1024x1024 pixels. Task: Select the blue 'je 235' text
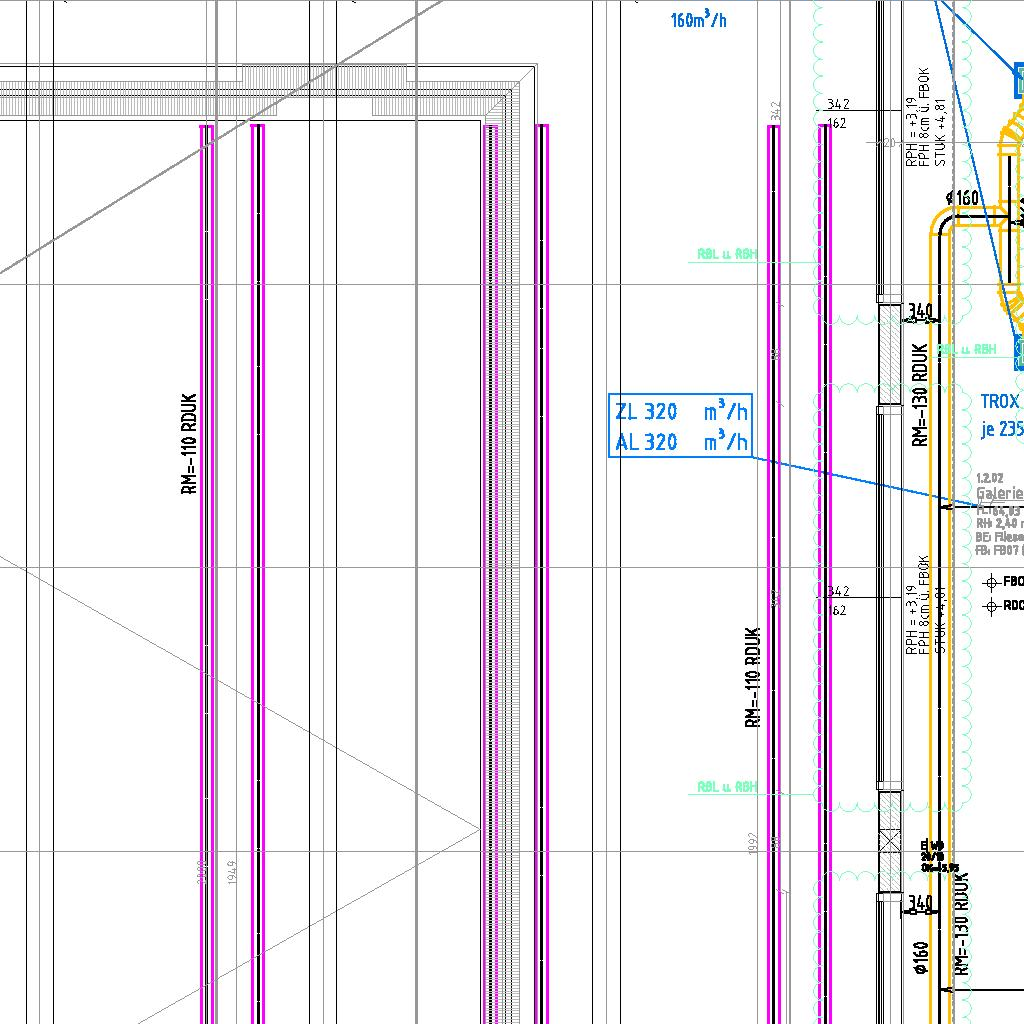(x=1002, y=430)
